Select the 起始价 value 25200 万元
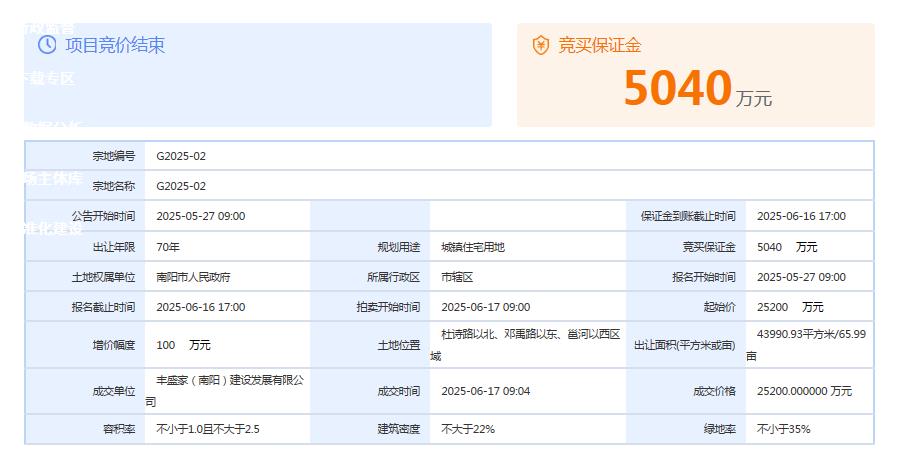Screen dimensions: 909x458 click(790, 307)
